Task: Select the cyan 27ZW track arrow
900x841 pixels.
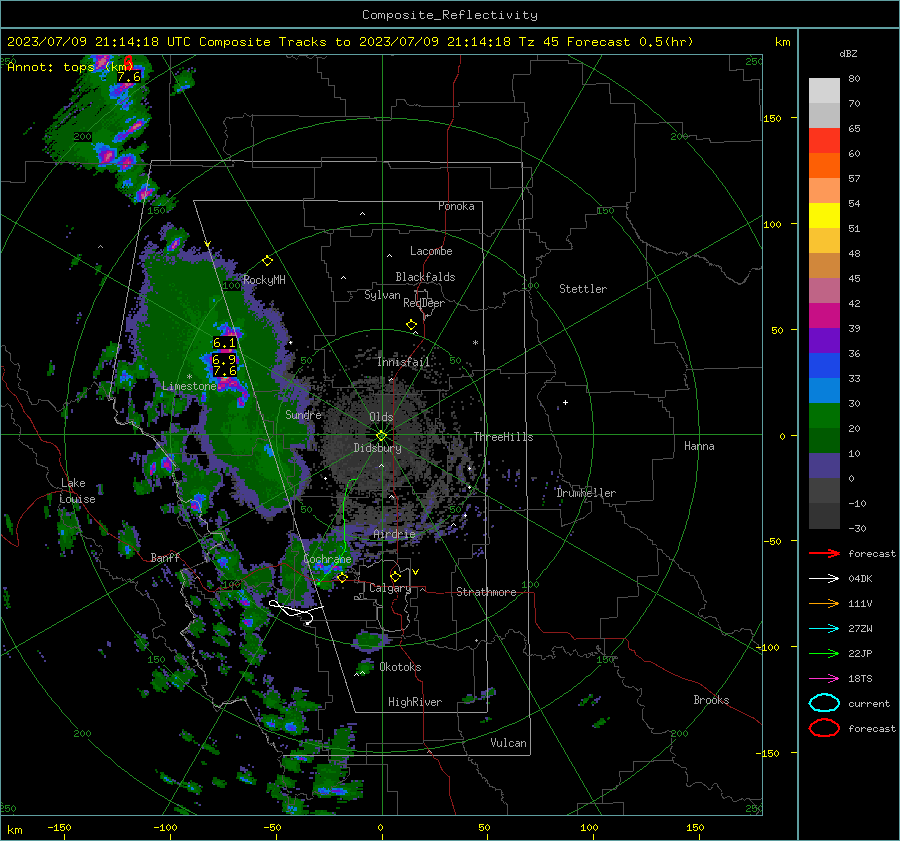Action: click(x=824, y=628)
